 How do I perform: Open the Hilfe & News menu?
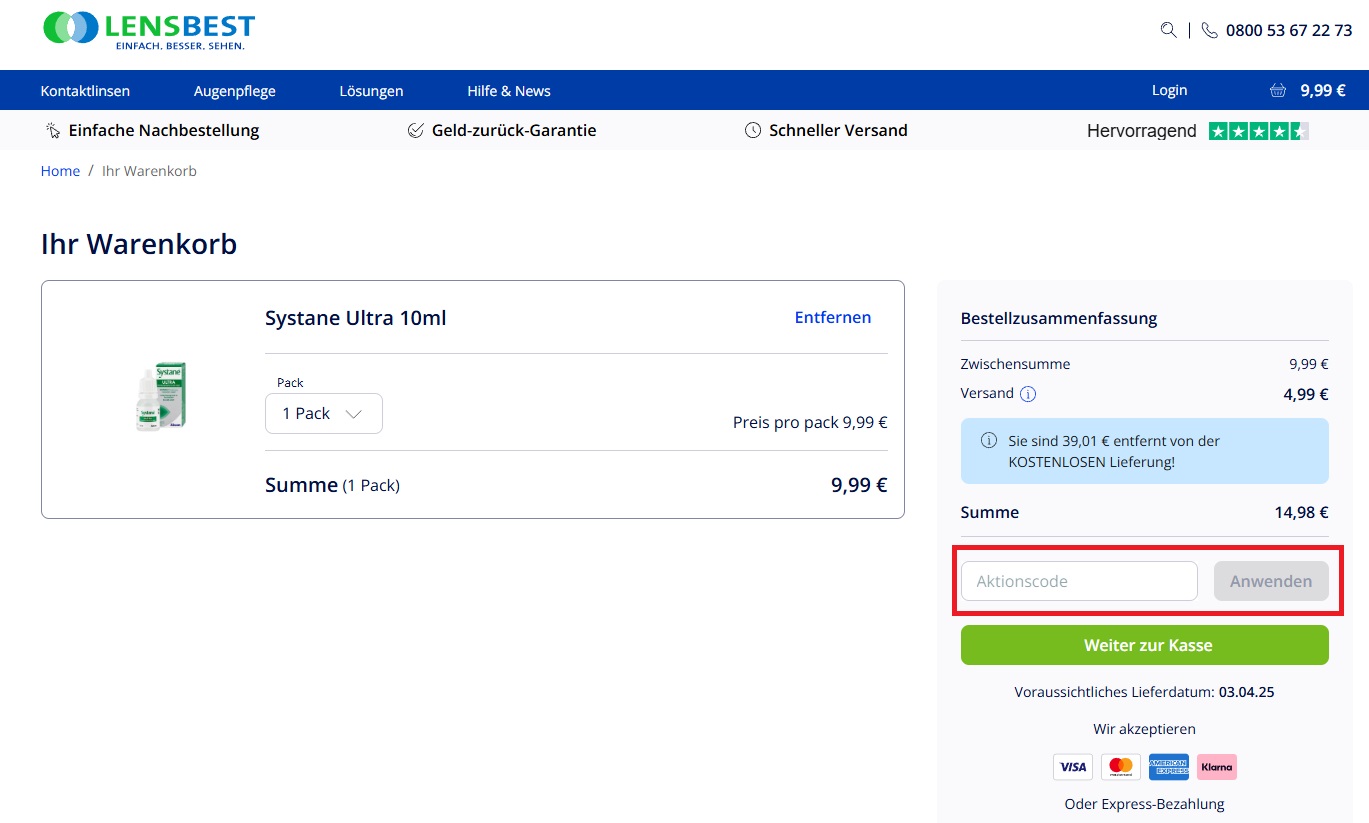point(509,91)
